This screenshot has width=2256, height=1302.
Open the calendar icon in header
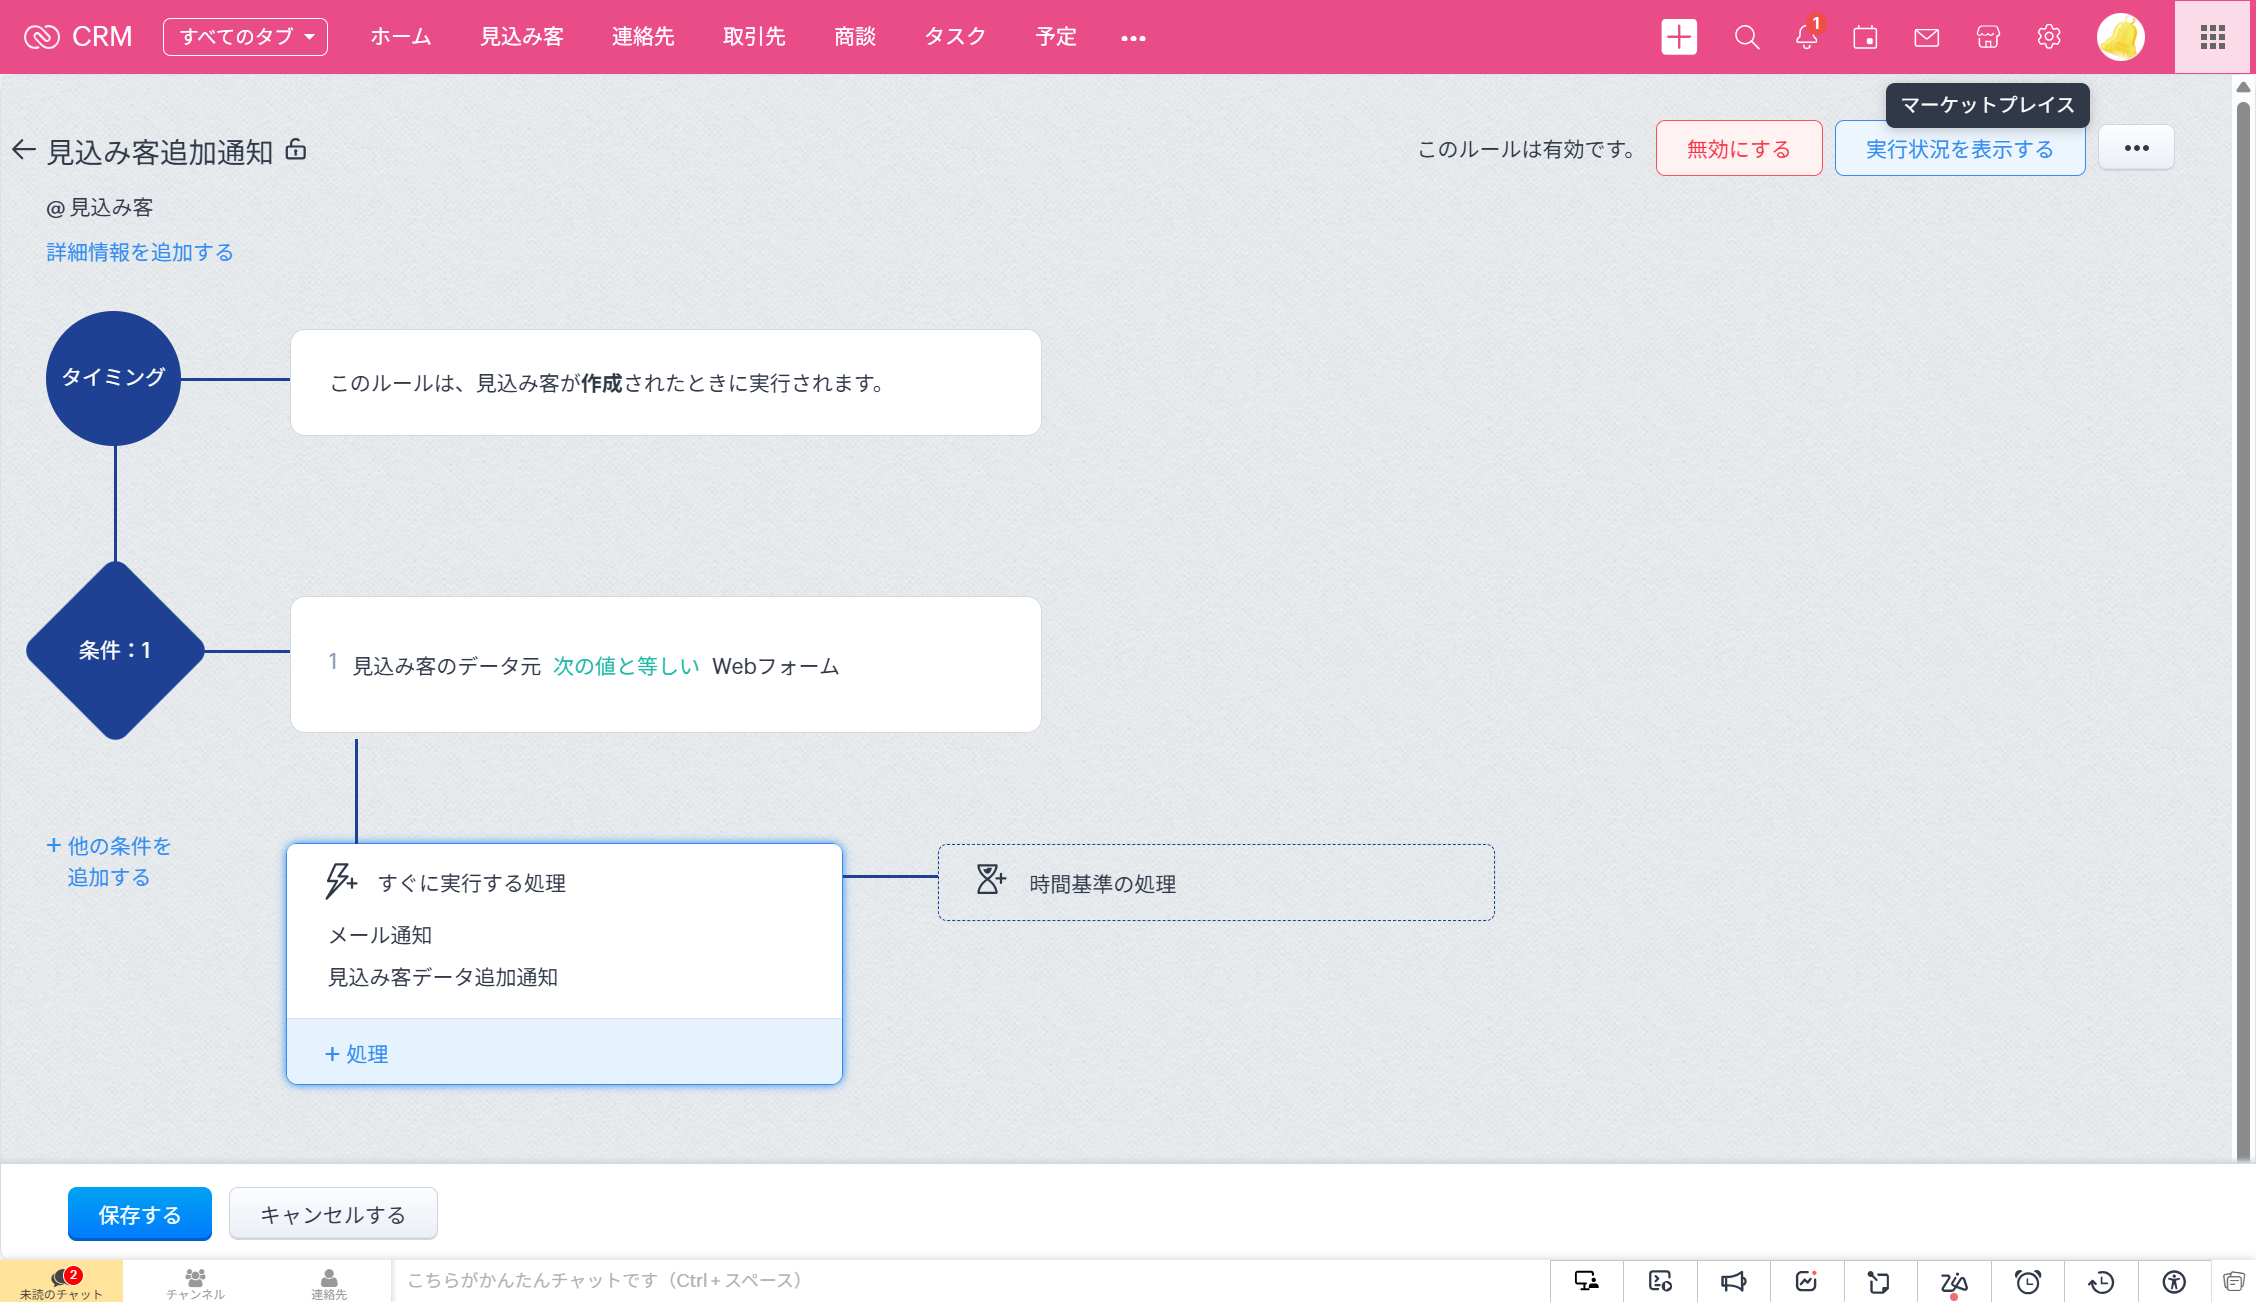[x=1865, y=37]
